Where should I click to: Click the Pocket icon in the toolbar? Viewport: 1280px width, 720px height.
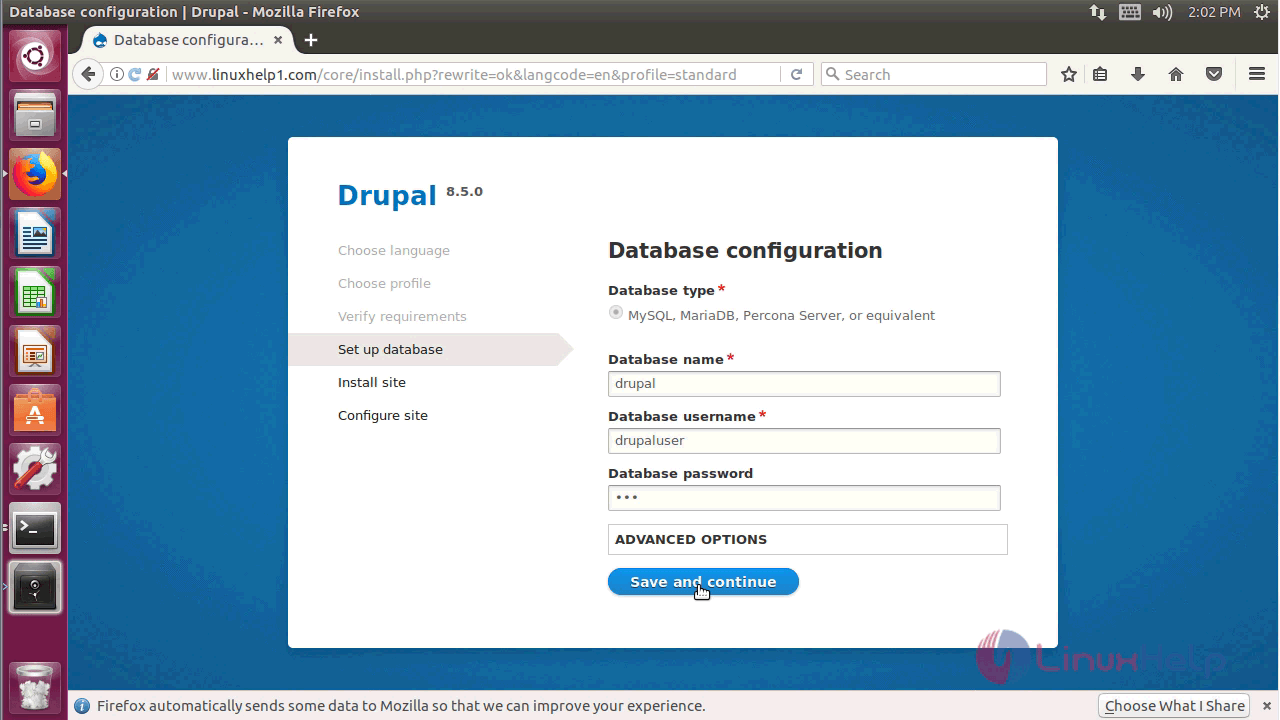point(1214,74)
